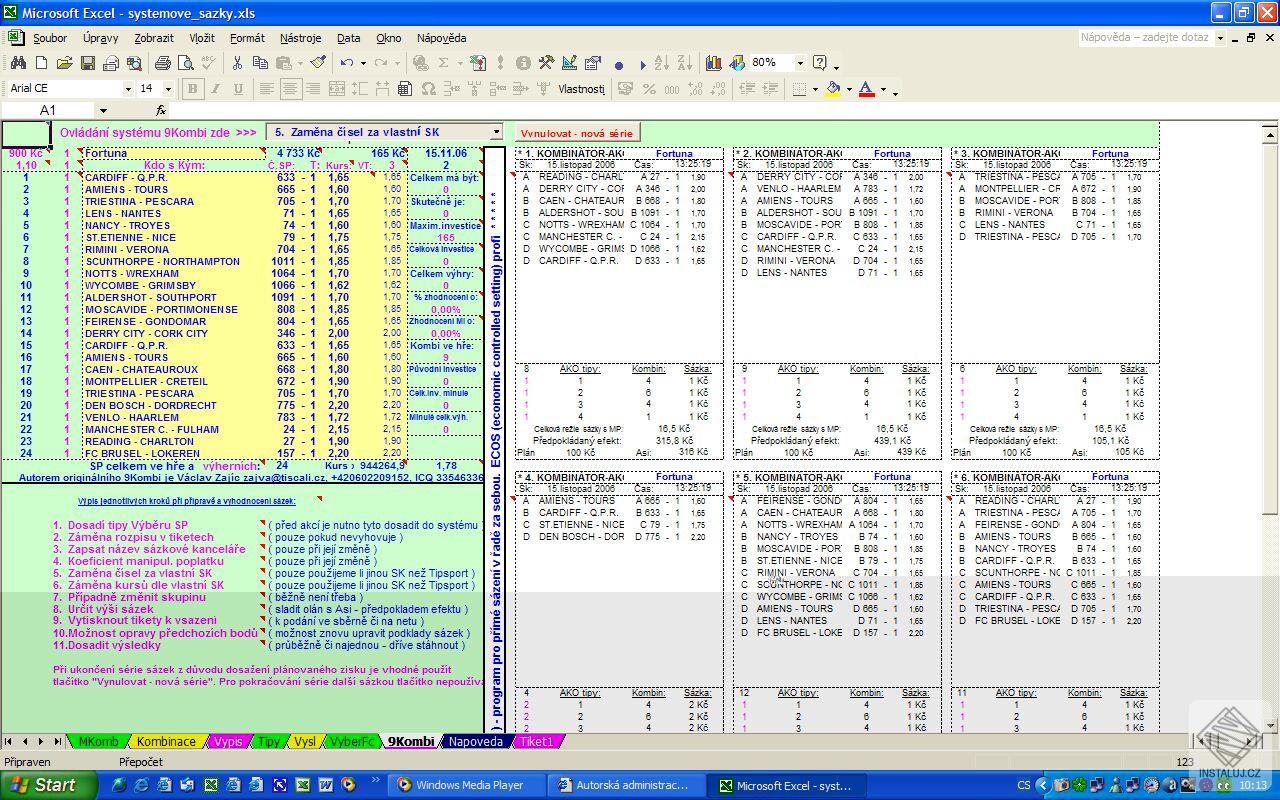Open the 'Záměna čísel za vlastní SK' combo box
1280x800 pixels.
pos(384,132)
